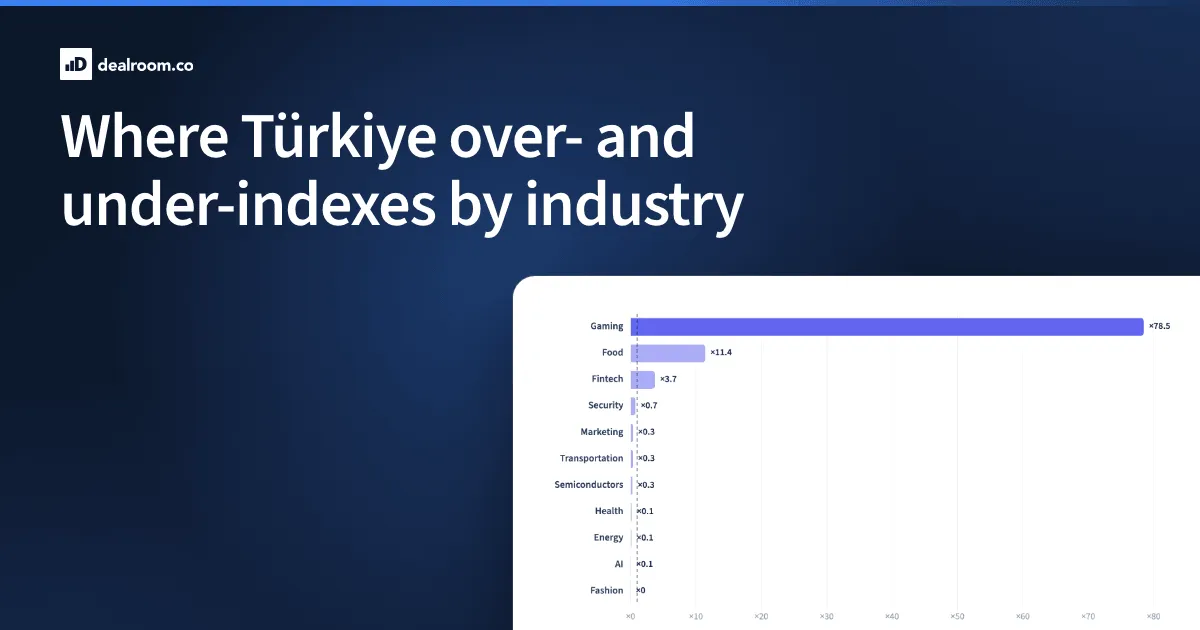Click the Transportation category label
1200x630 pixels.
[x=592, y=458]
